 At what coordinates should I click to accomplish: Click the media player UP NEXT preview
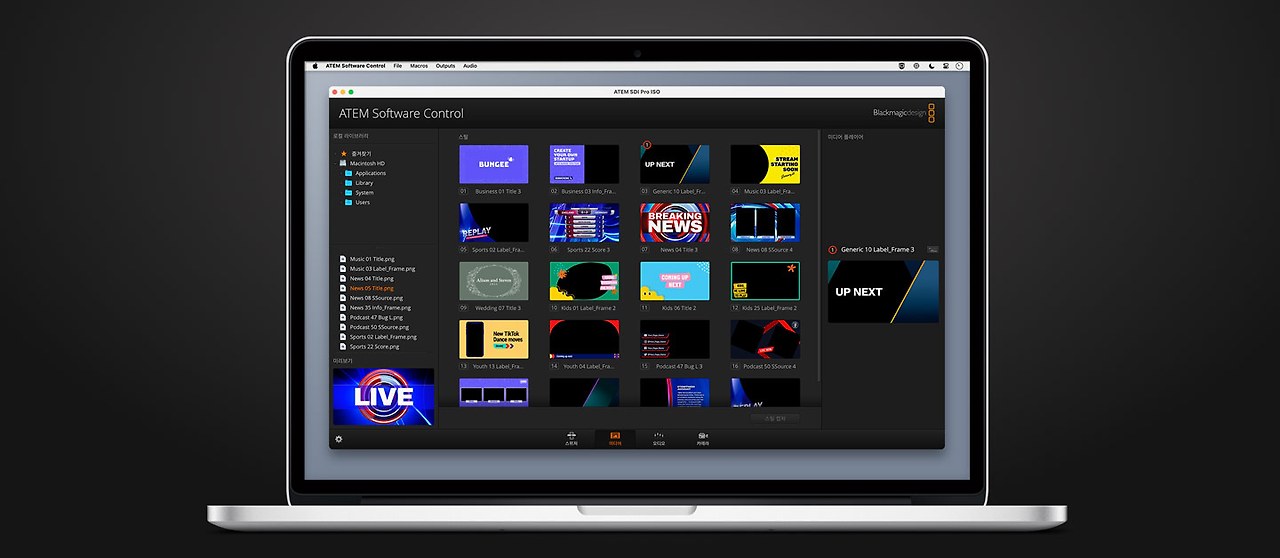click(883, 292)
